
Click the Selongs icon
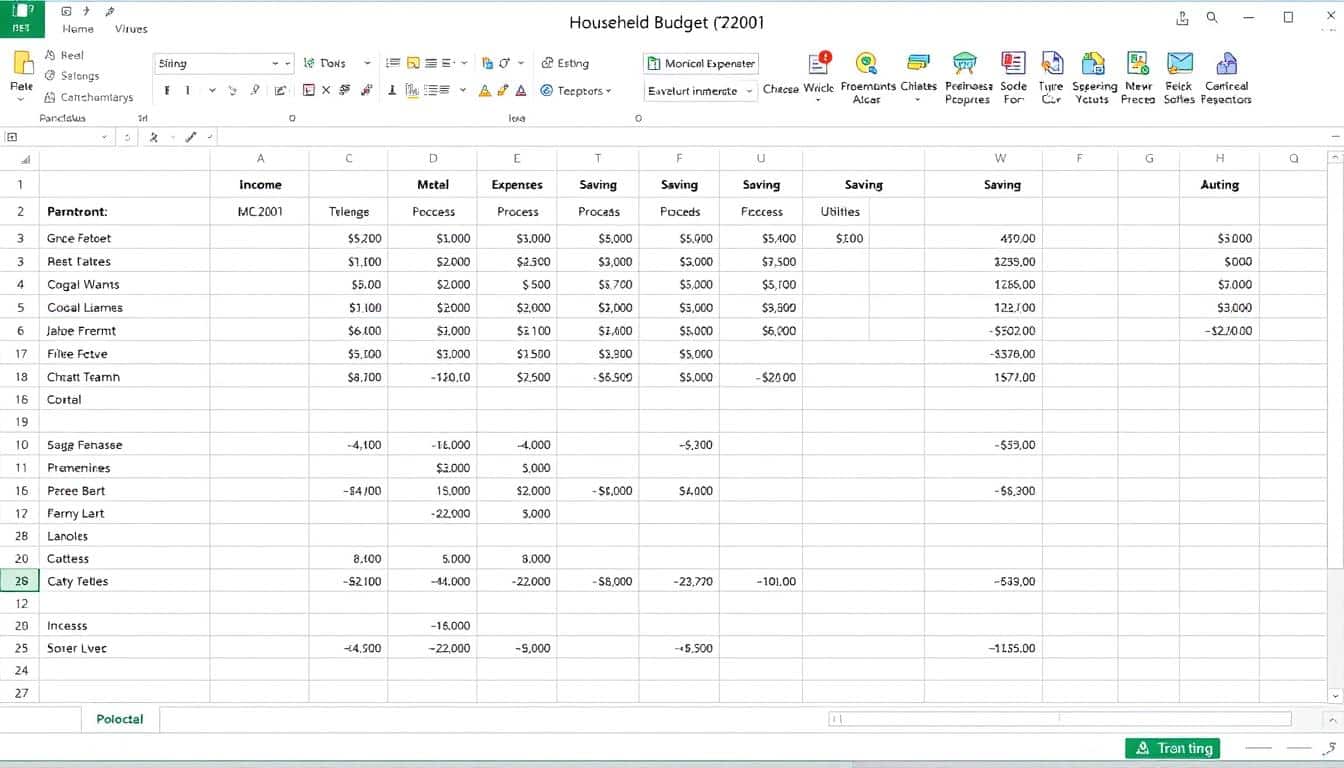point(50,75)
